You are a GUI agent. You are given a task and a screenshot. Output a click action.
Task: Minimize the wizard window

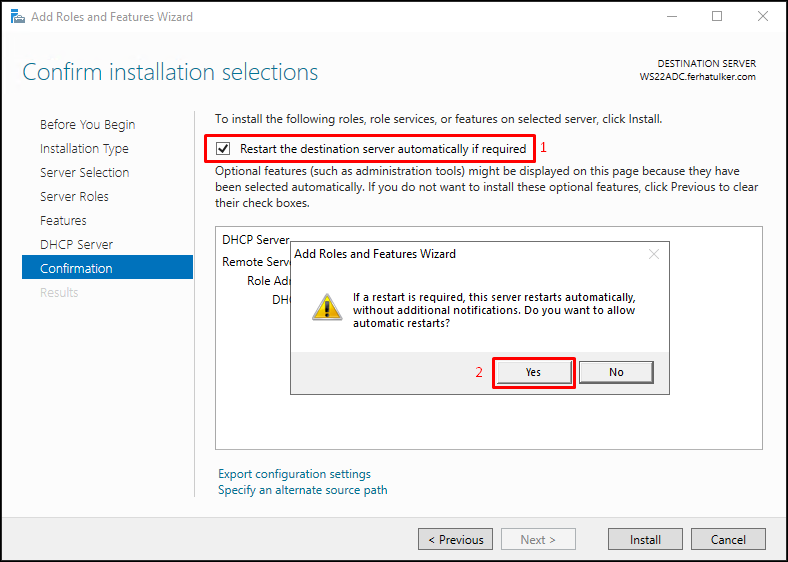pos(672,16)
